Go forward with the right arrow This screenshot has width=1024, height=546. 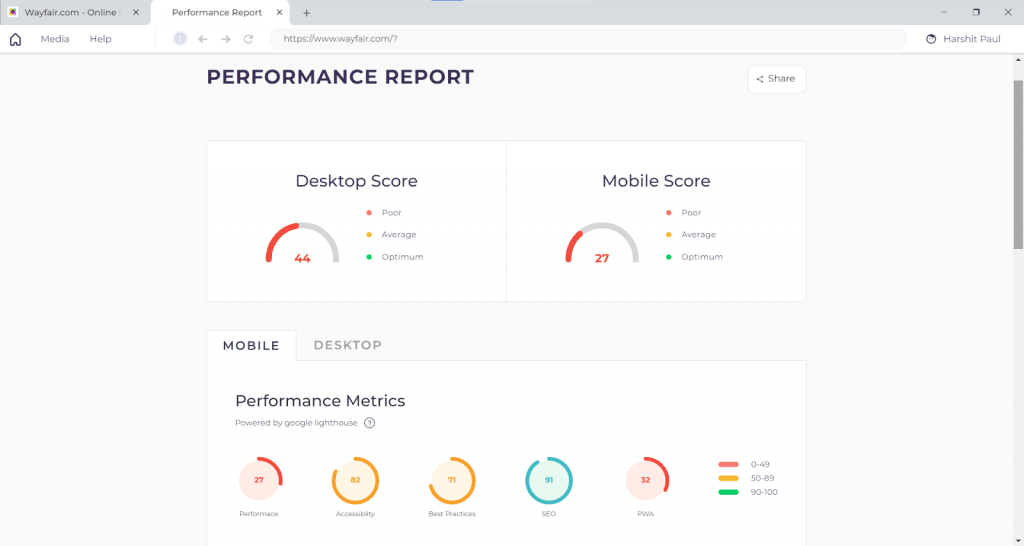click(225, 39)
